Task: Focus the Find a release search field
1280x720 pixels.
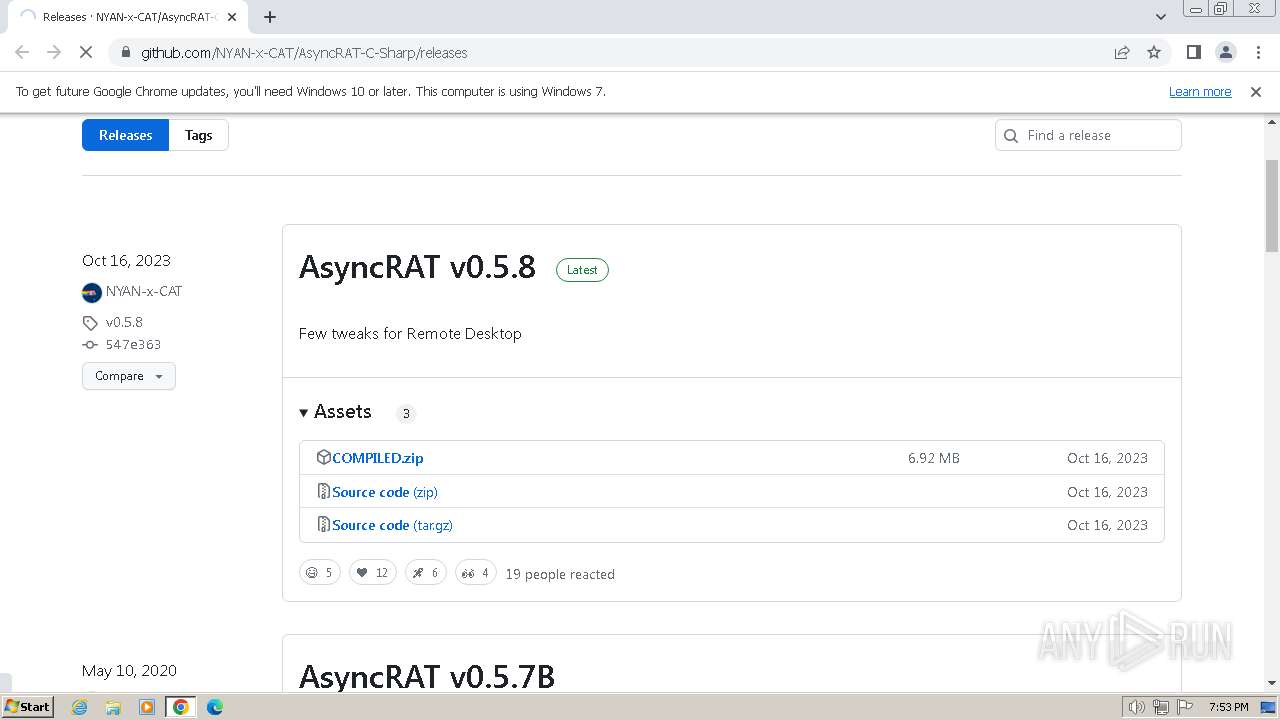Action: [x=1088, y=135]
